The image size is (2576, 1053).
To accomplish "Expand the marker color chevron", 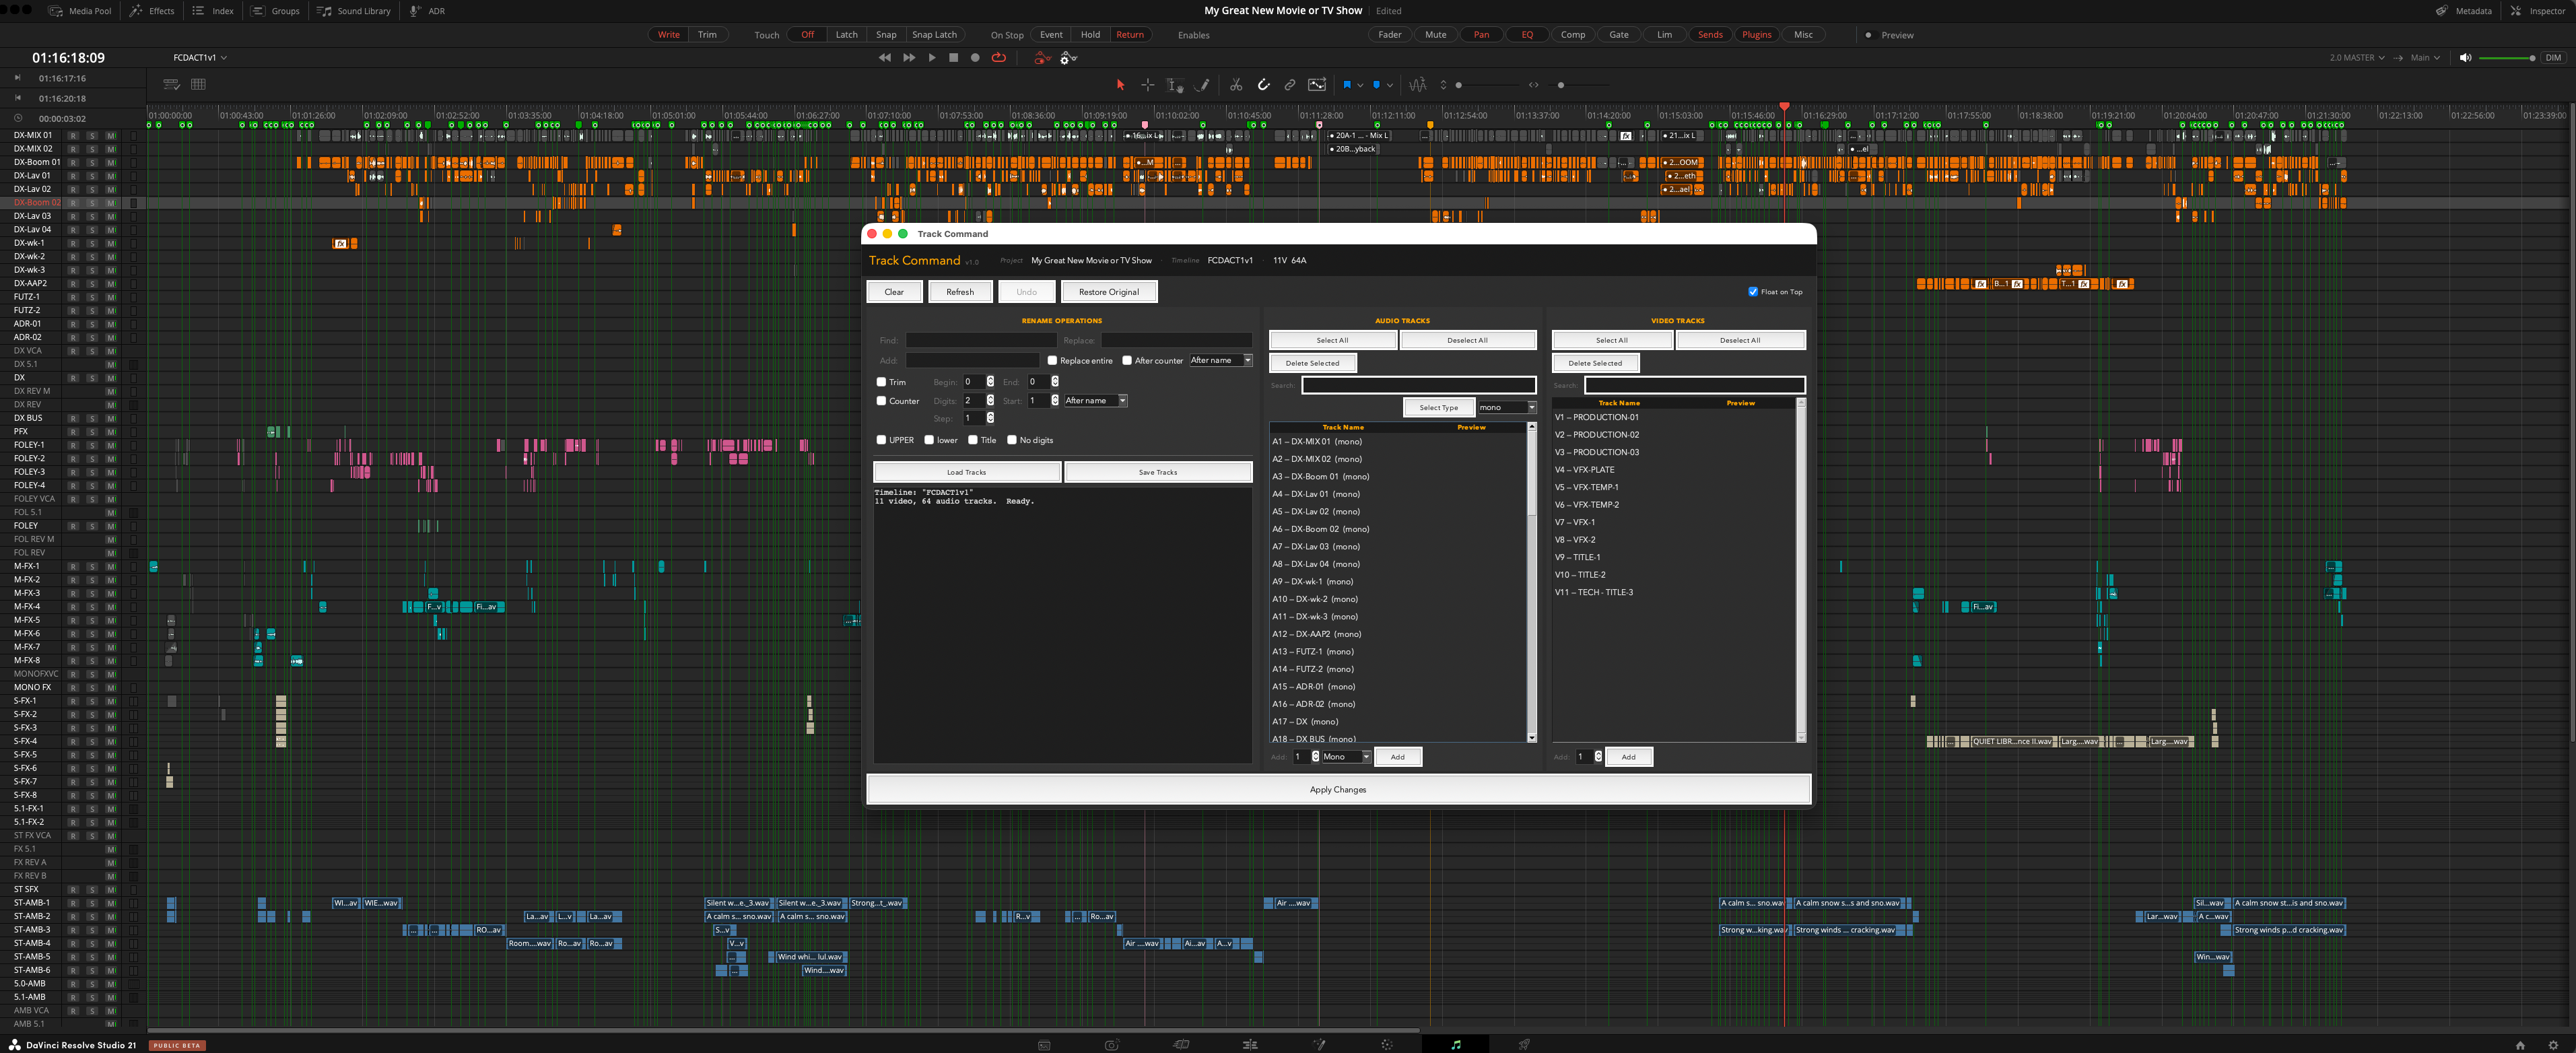I will pos(1390,85).
